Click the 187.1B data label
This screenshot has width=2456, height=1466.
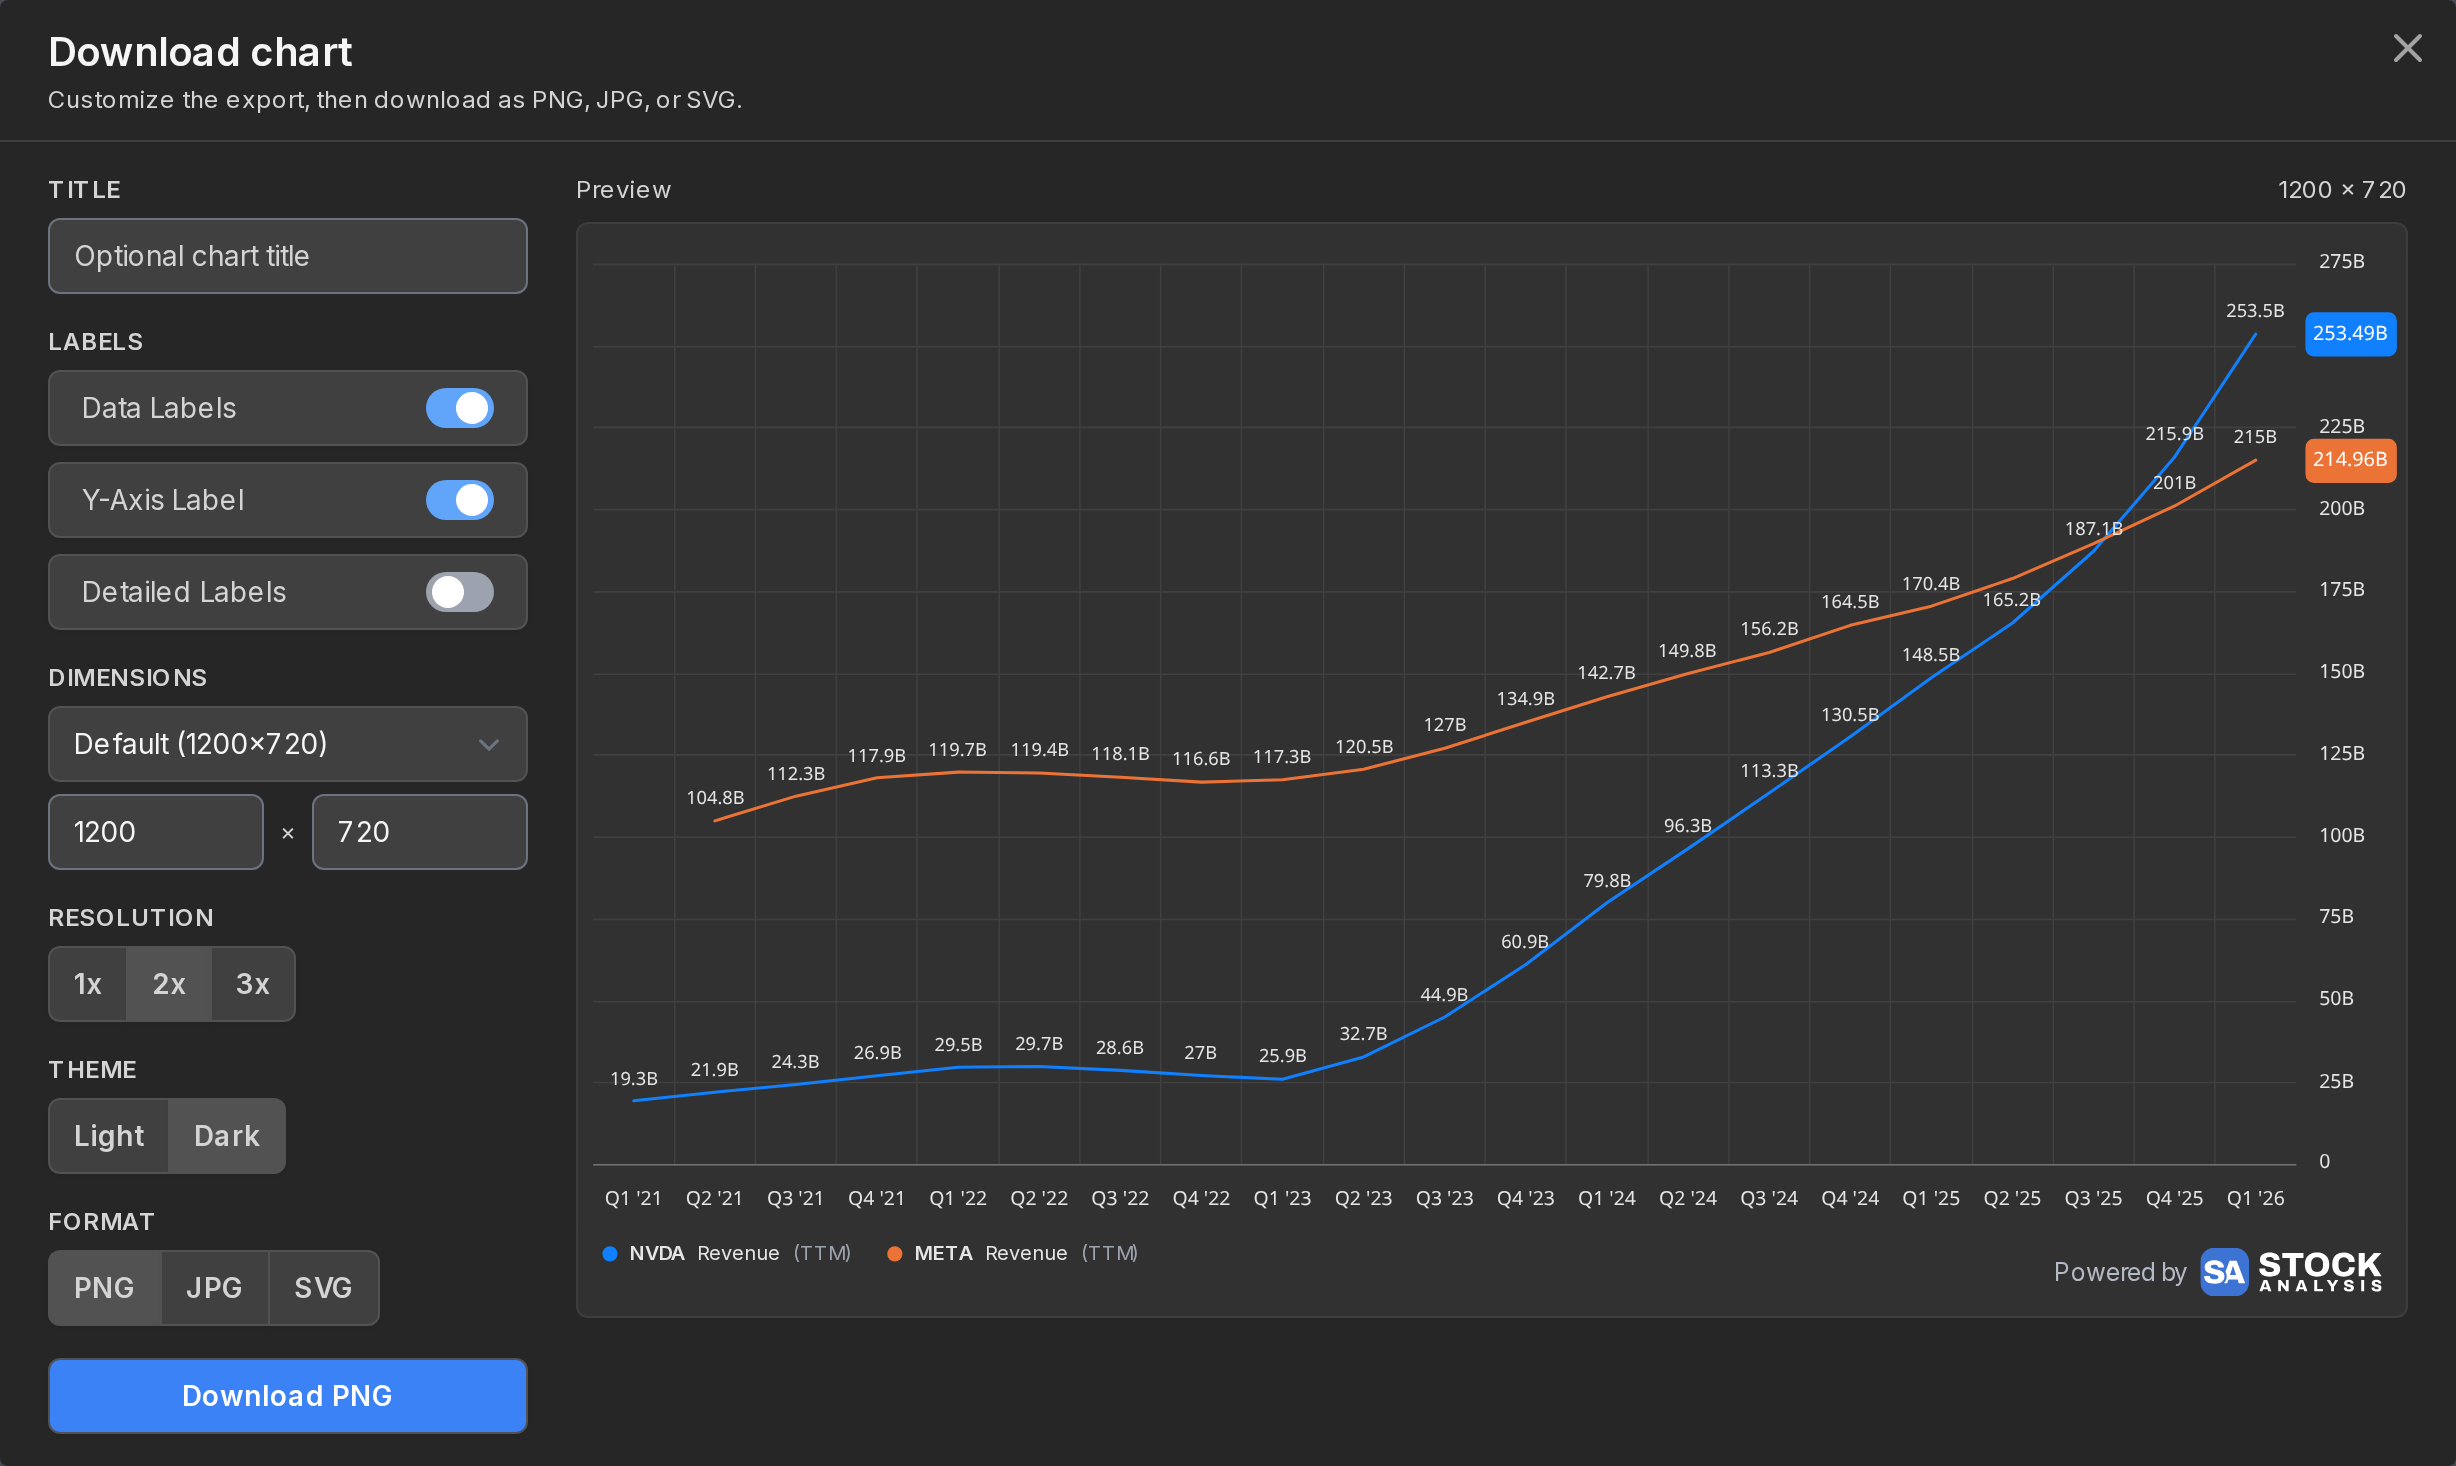(x=2094, y=528)
